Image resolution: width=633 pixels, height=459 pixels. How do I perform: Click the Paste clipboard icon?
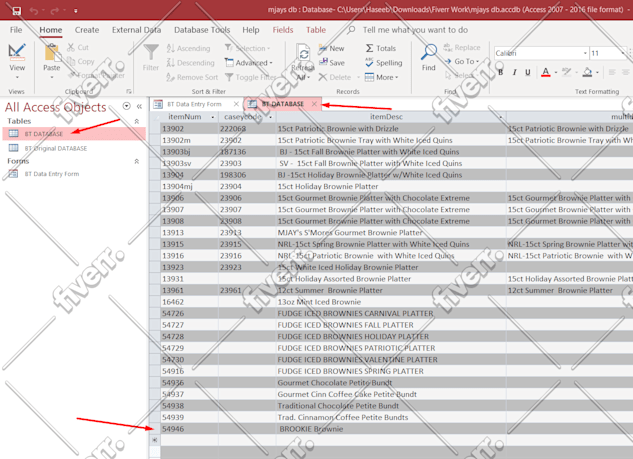(52, 52)
